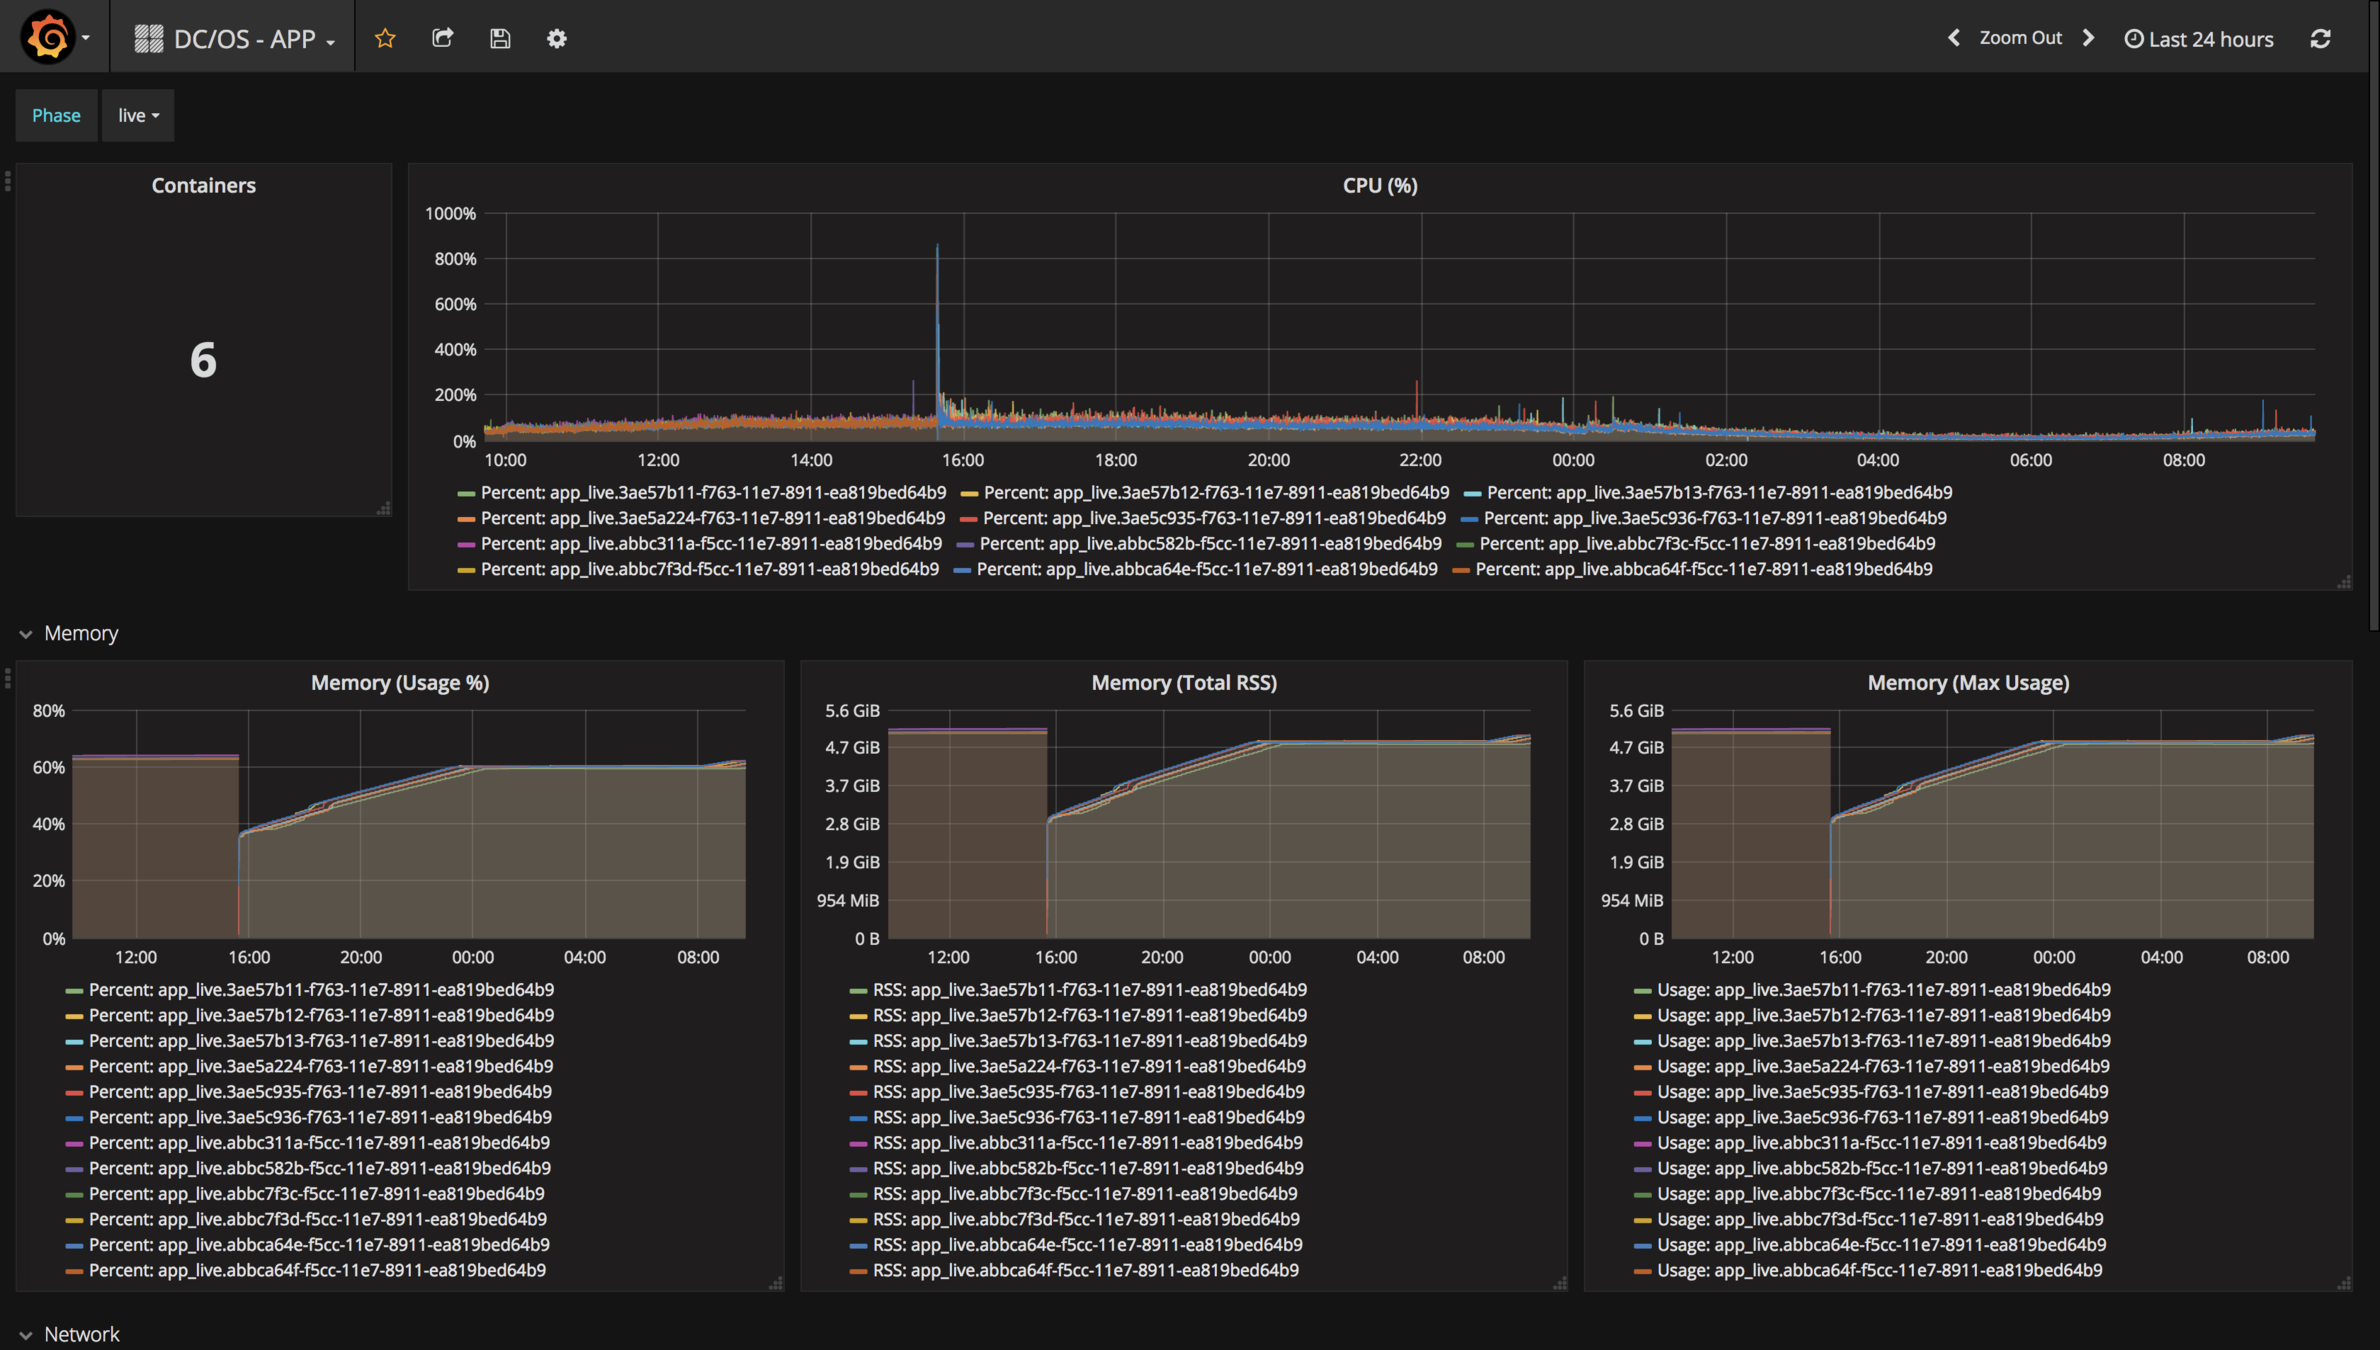Star this dashboard as favorite
Image resolution: width=2380 pixels, height=1350 pixels.
[x=385, y=38]
